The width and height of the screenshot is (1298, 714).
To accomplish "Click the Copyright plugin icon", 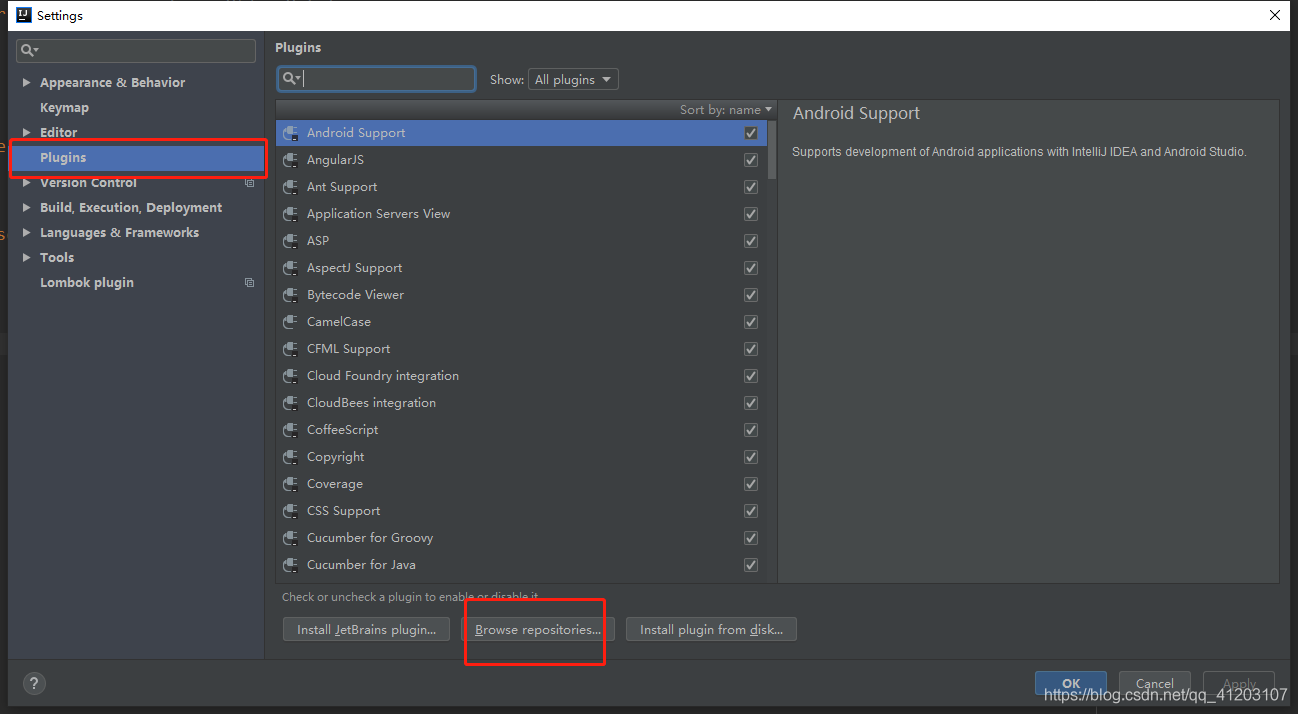I will (291, 457).
